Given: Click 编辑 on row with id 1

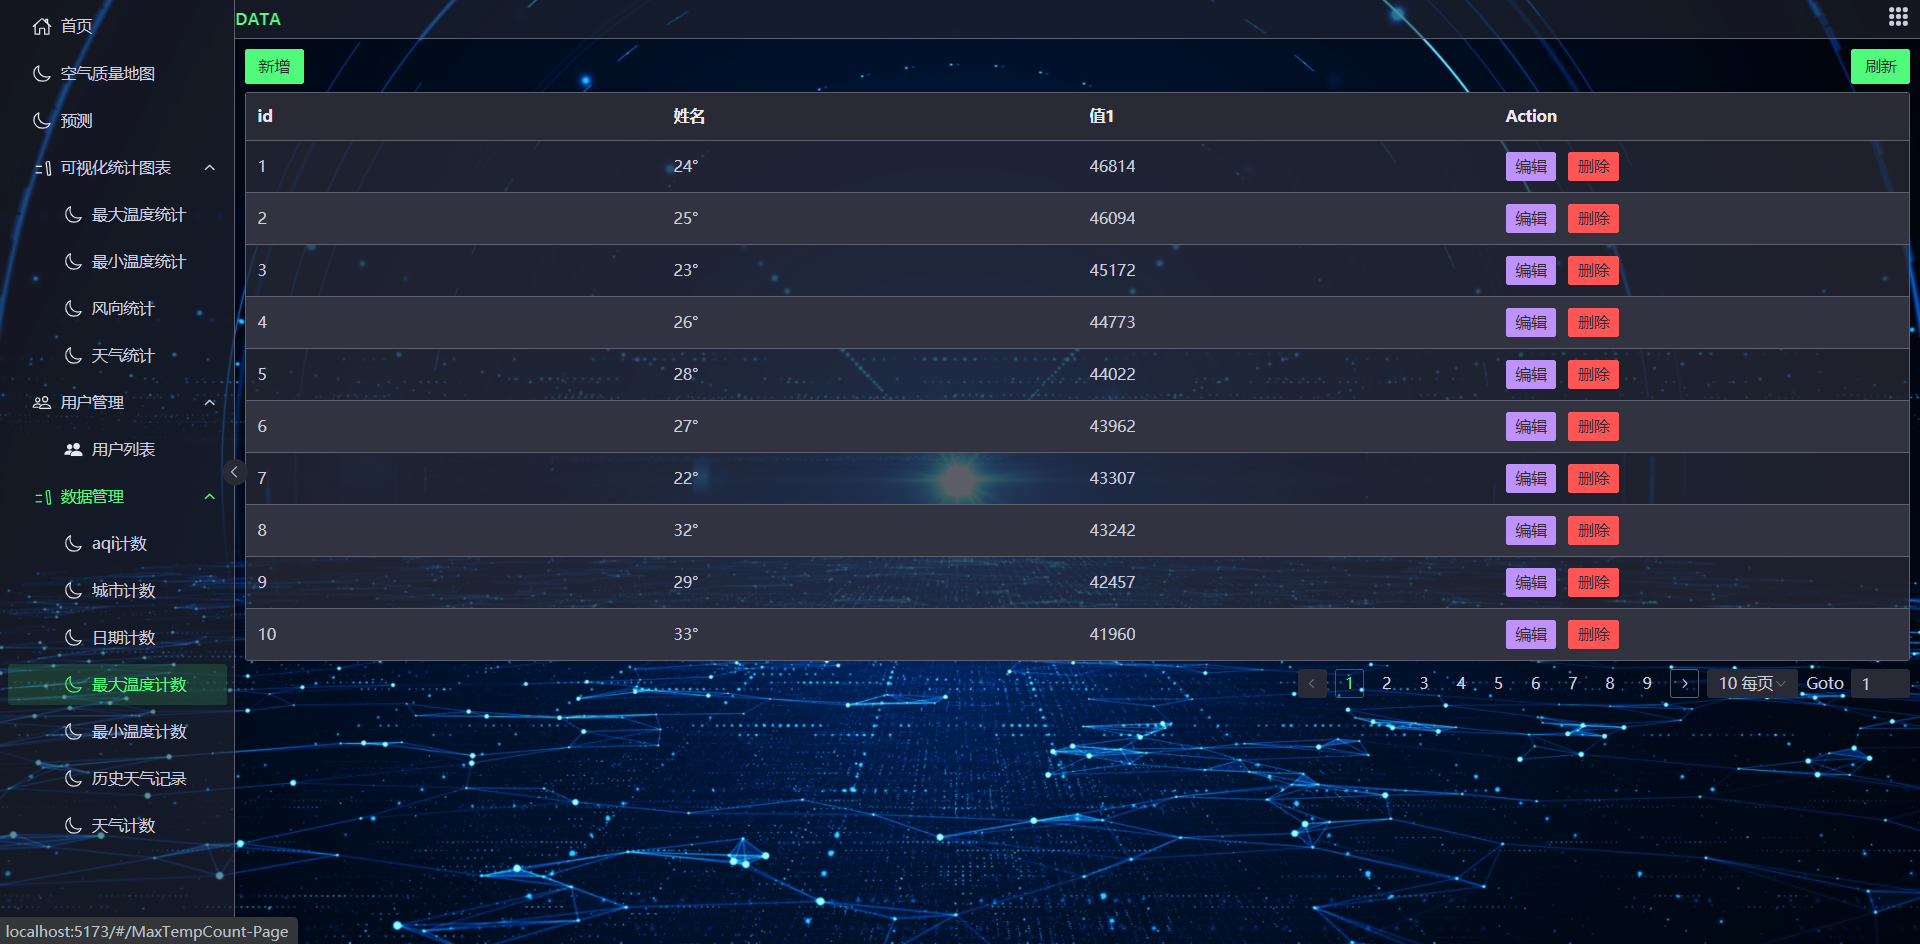Looking at the screenshot, I should pyautogui.click(x=1530, y=166).
